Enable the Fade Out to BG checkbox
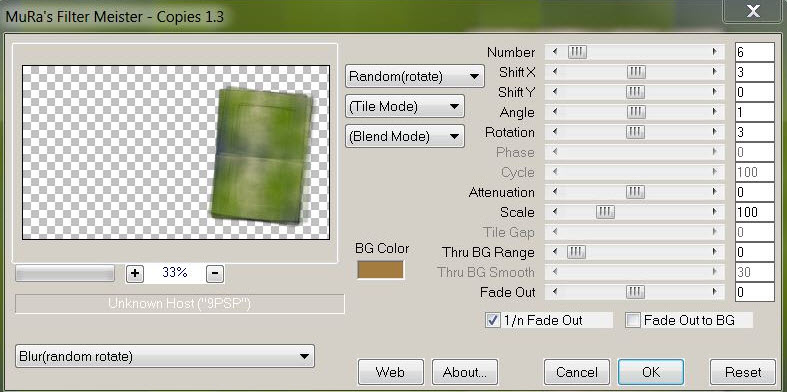This screenshot has height=392, width=787. (x=633, y=320)
